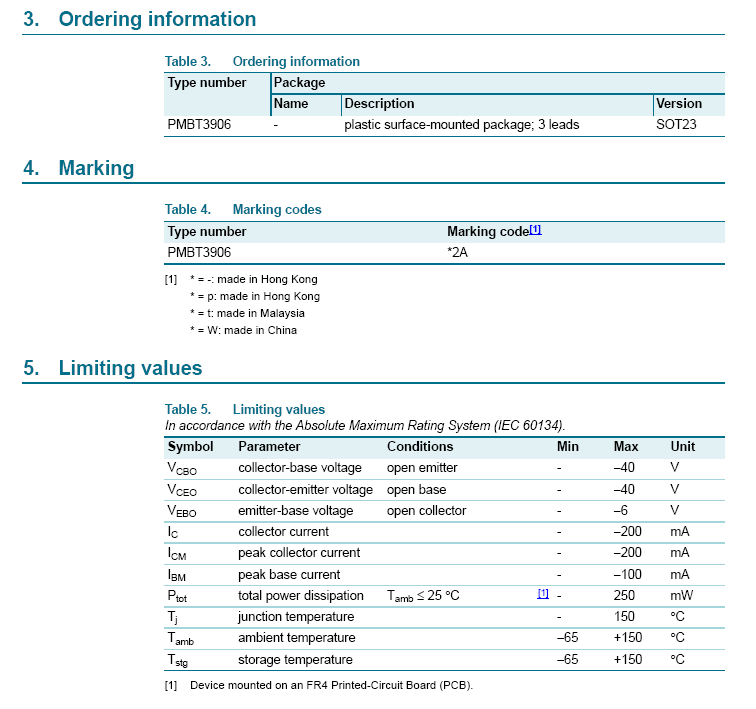Screen dimensions: 756x709
Task: Click the "open collector" condition cell
Action: 426,510
